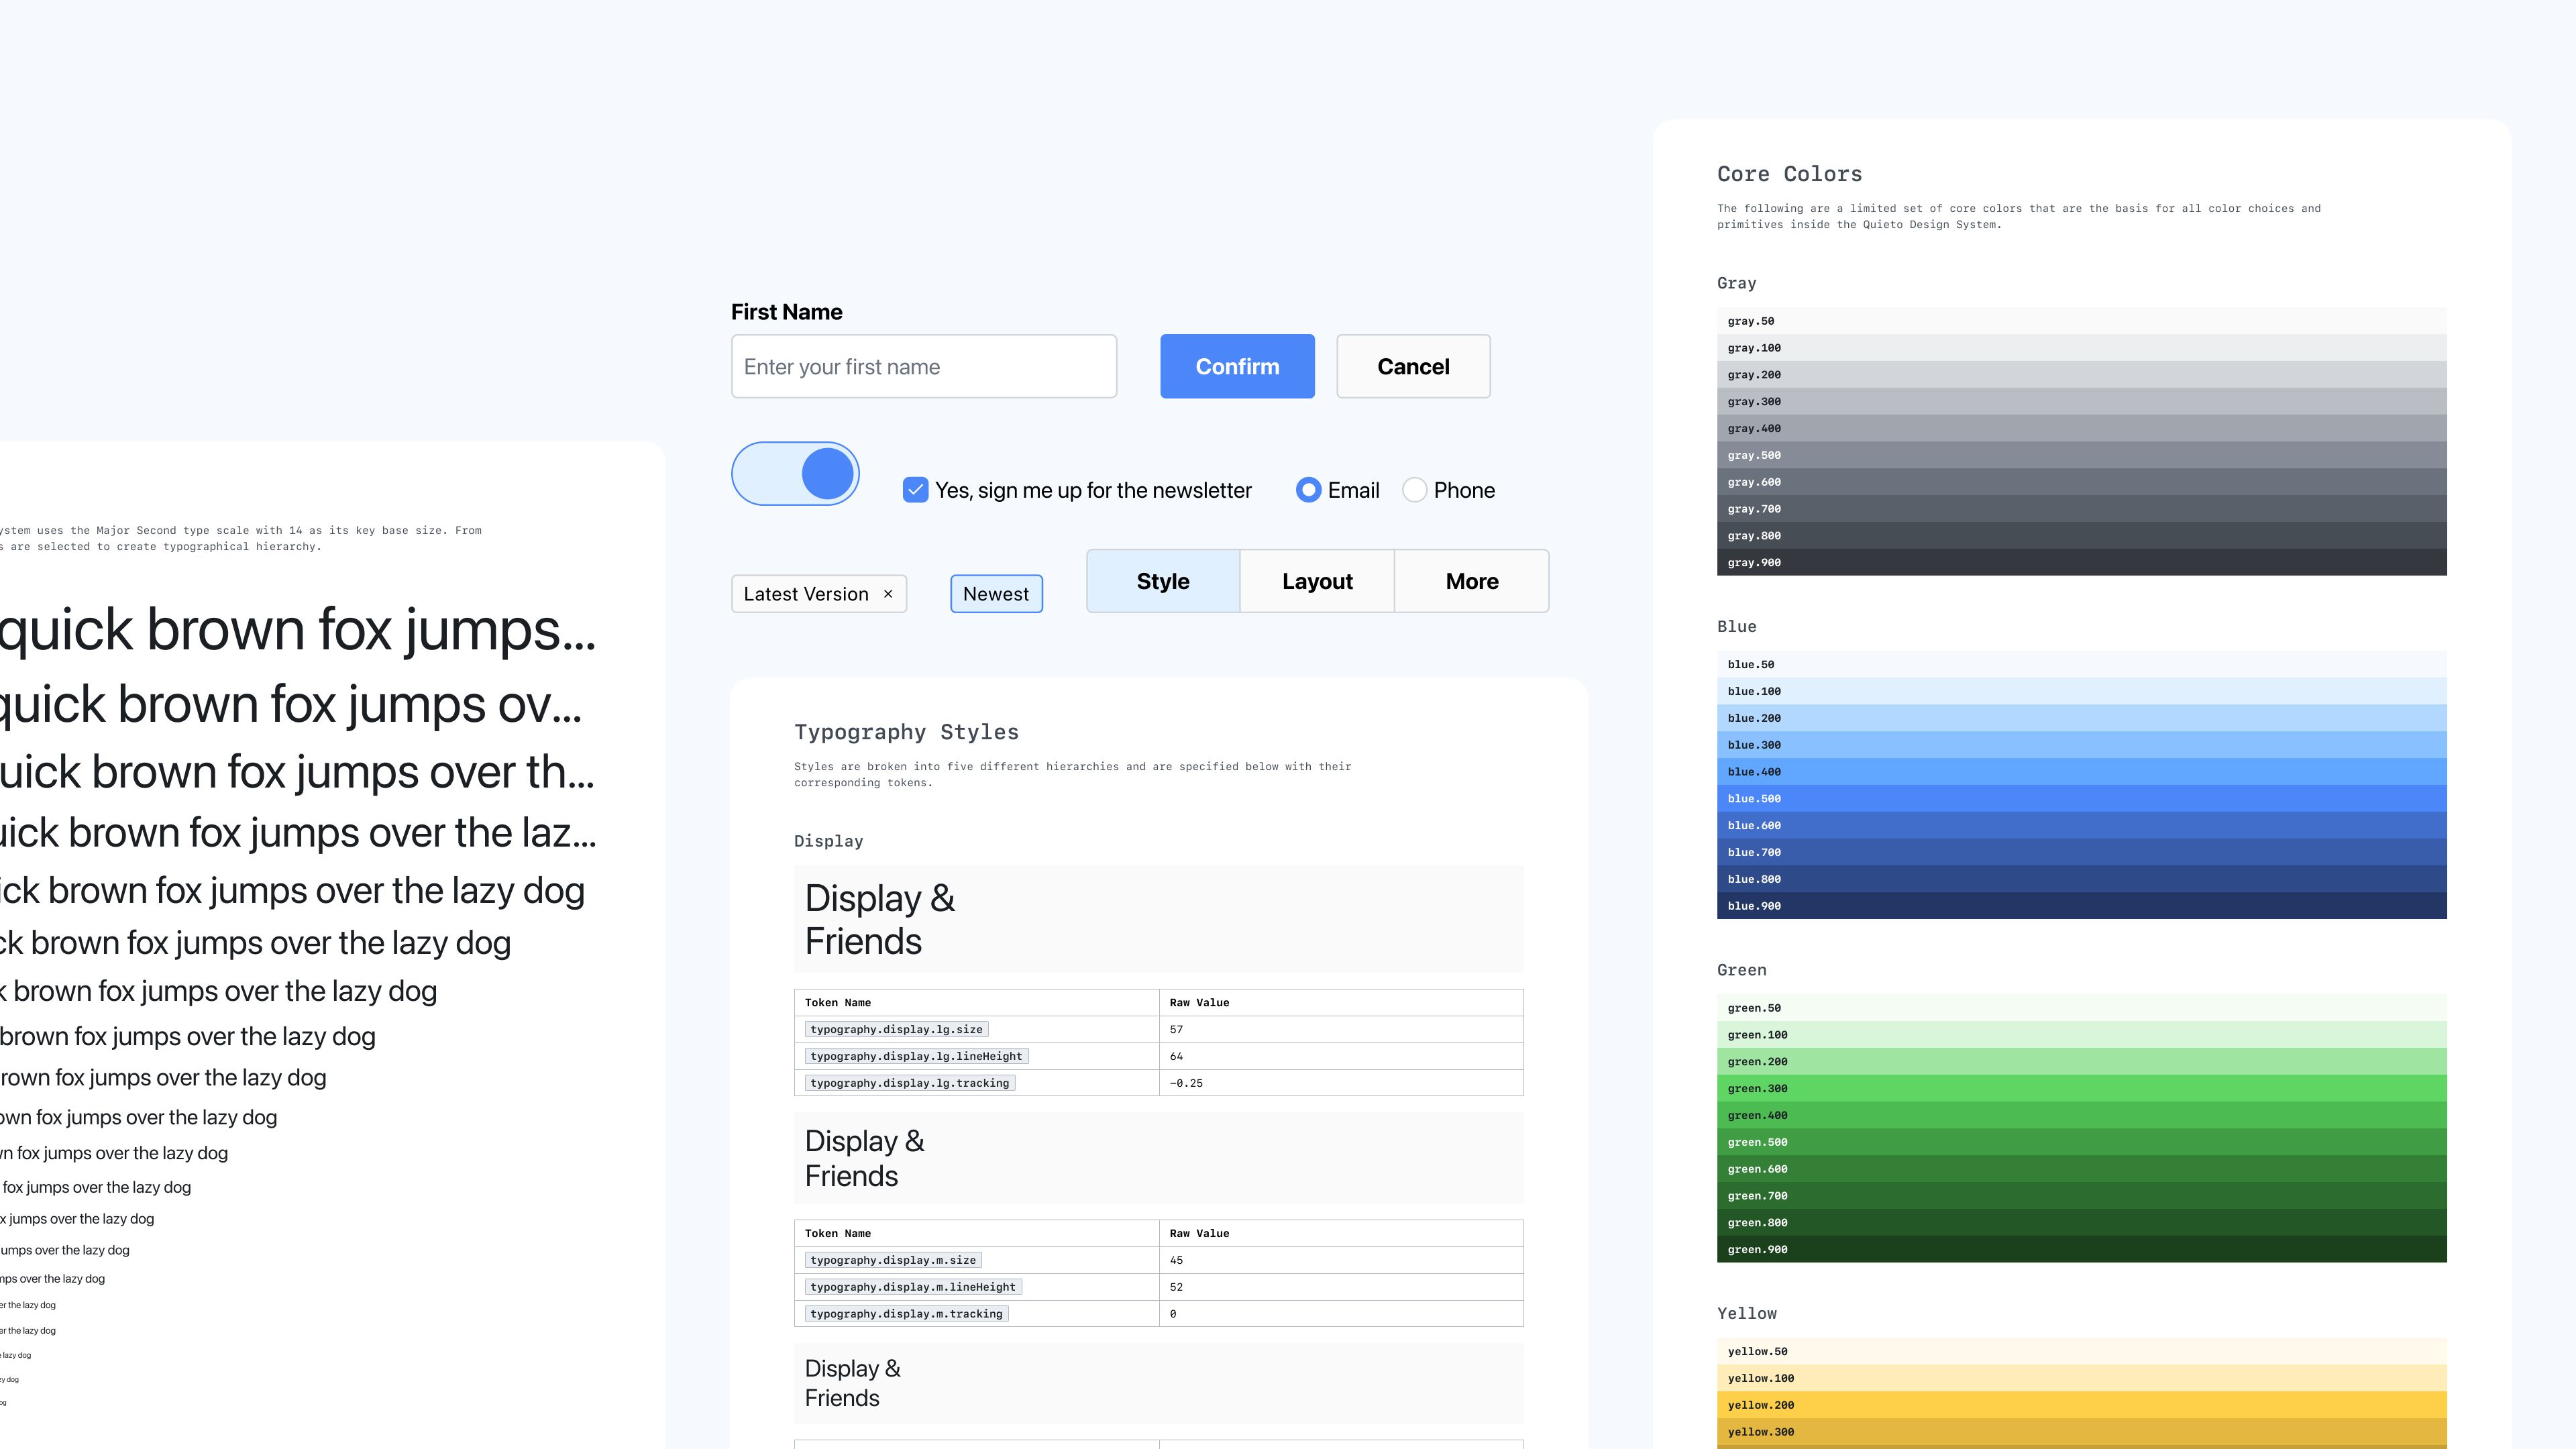
Task: Click the typography.display.m.lineHeight token
Action: coord(912,1287)
